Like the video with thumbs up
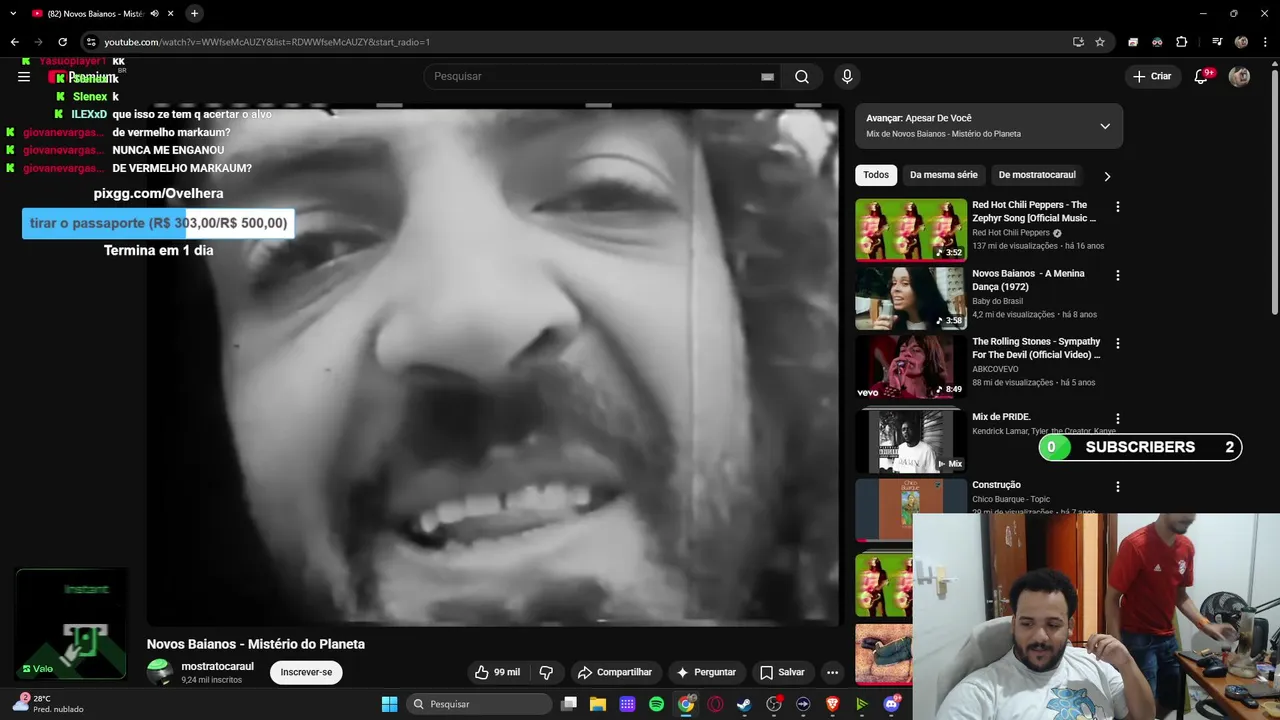The height and width of the screenshot is (720, 1280). click(x=497, y=672)
